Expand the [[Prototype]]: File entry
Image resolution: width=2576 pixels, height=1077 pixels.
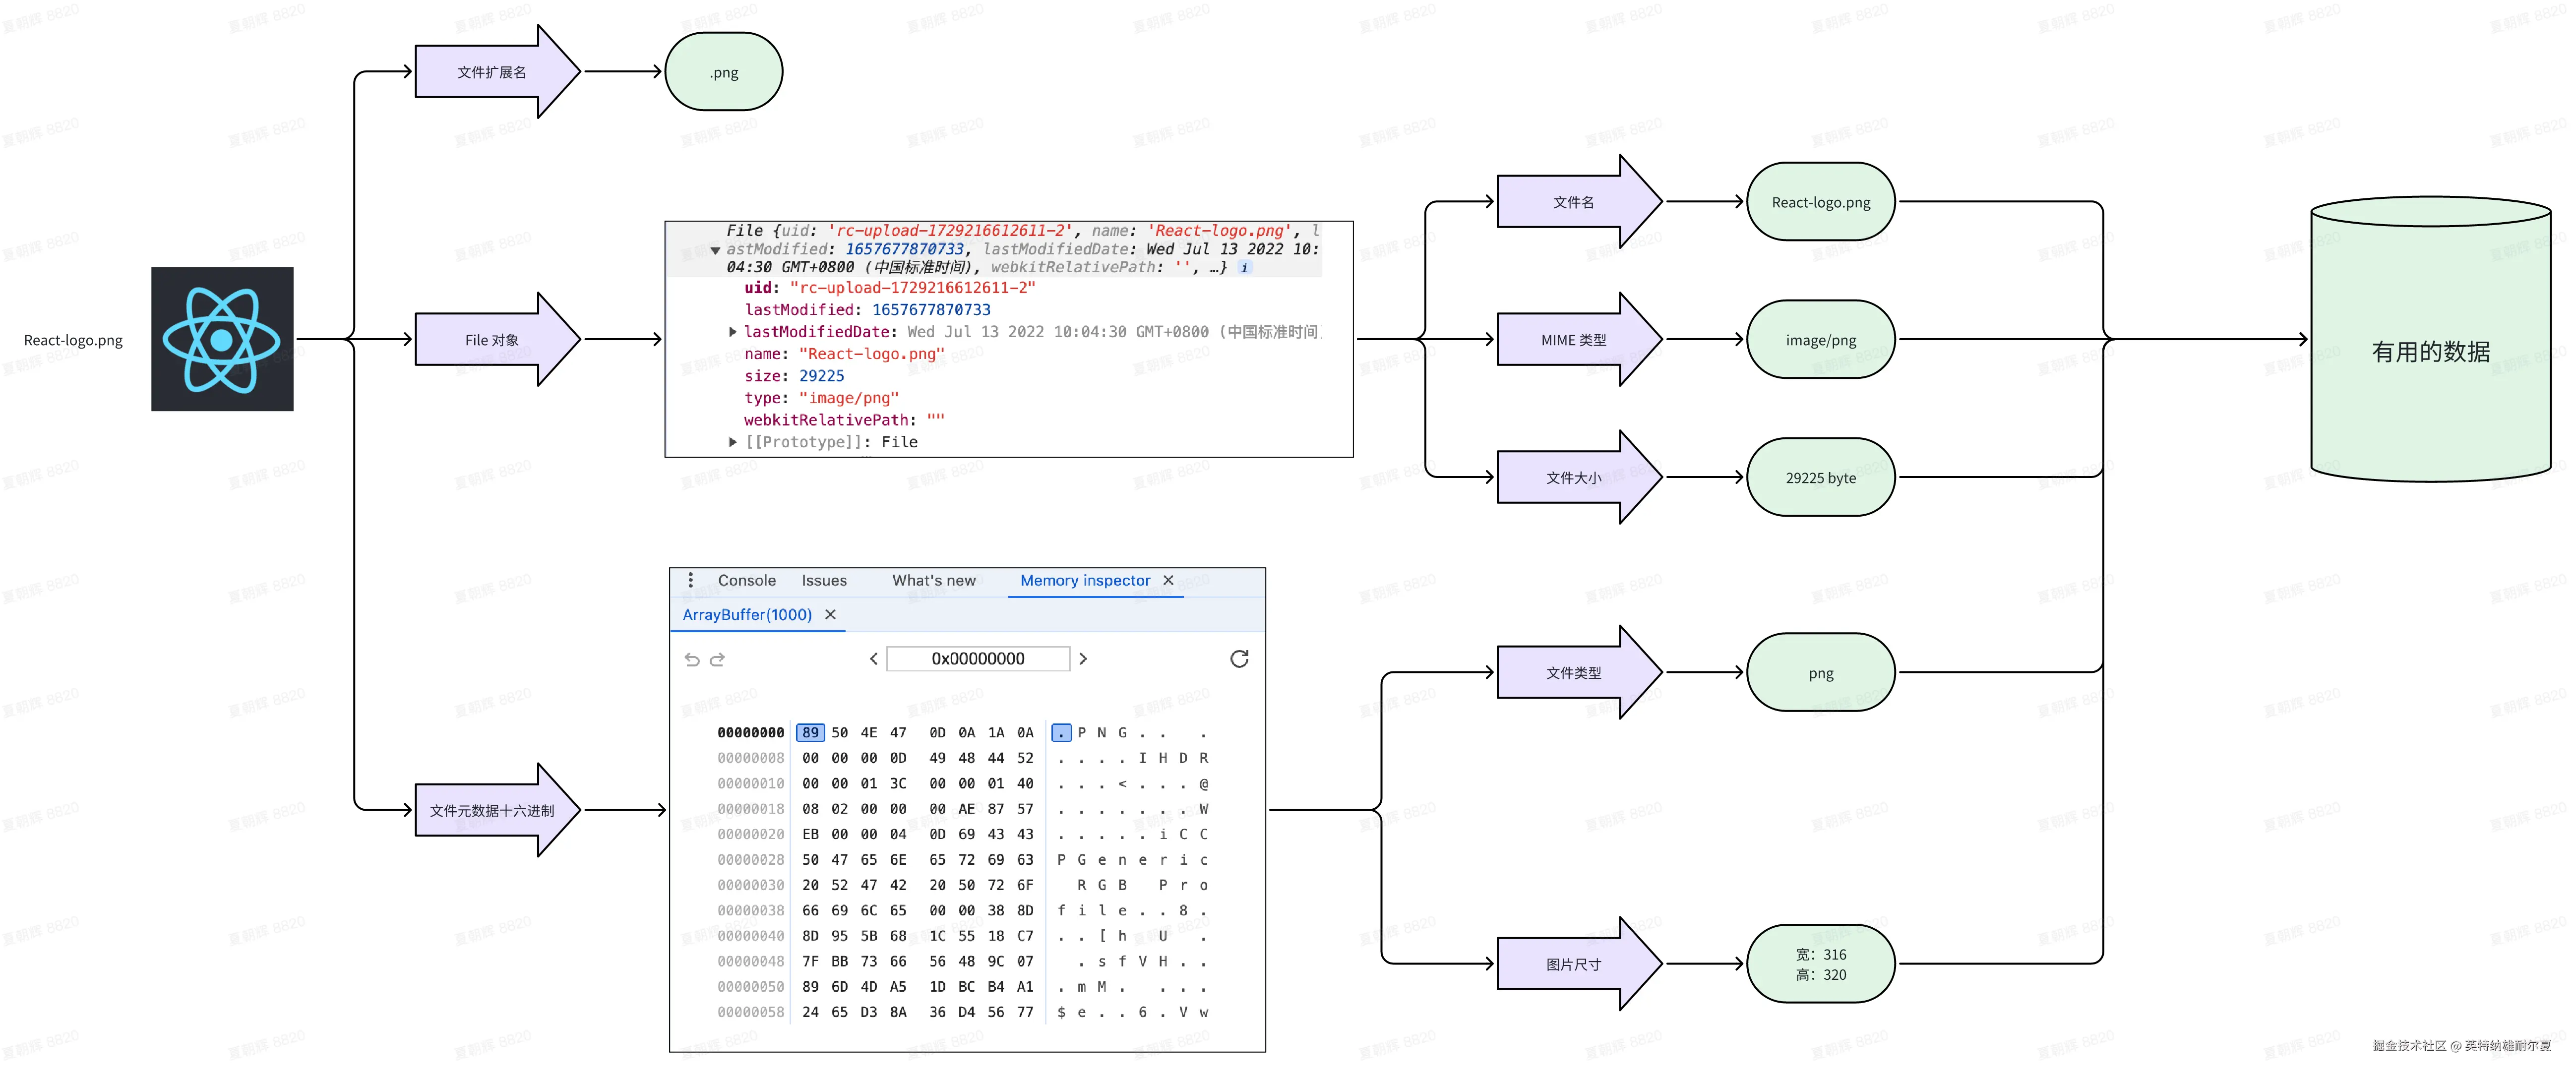(x=733, y=442)
